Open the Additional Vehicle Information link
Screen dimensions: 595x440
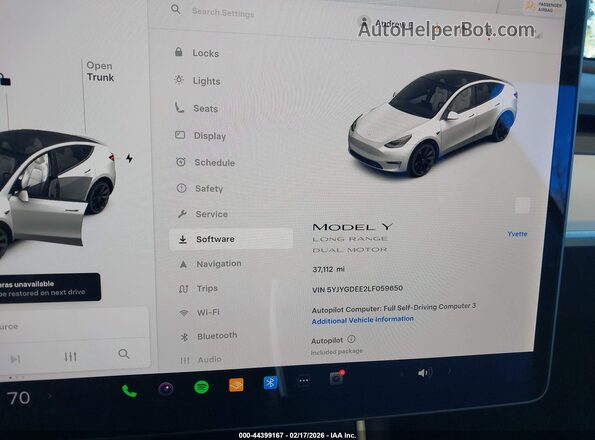click(362, 320)
